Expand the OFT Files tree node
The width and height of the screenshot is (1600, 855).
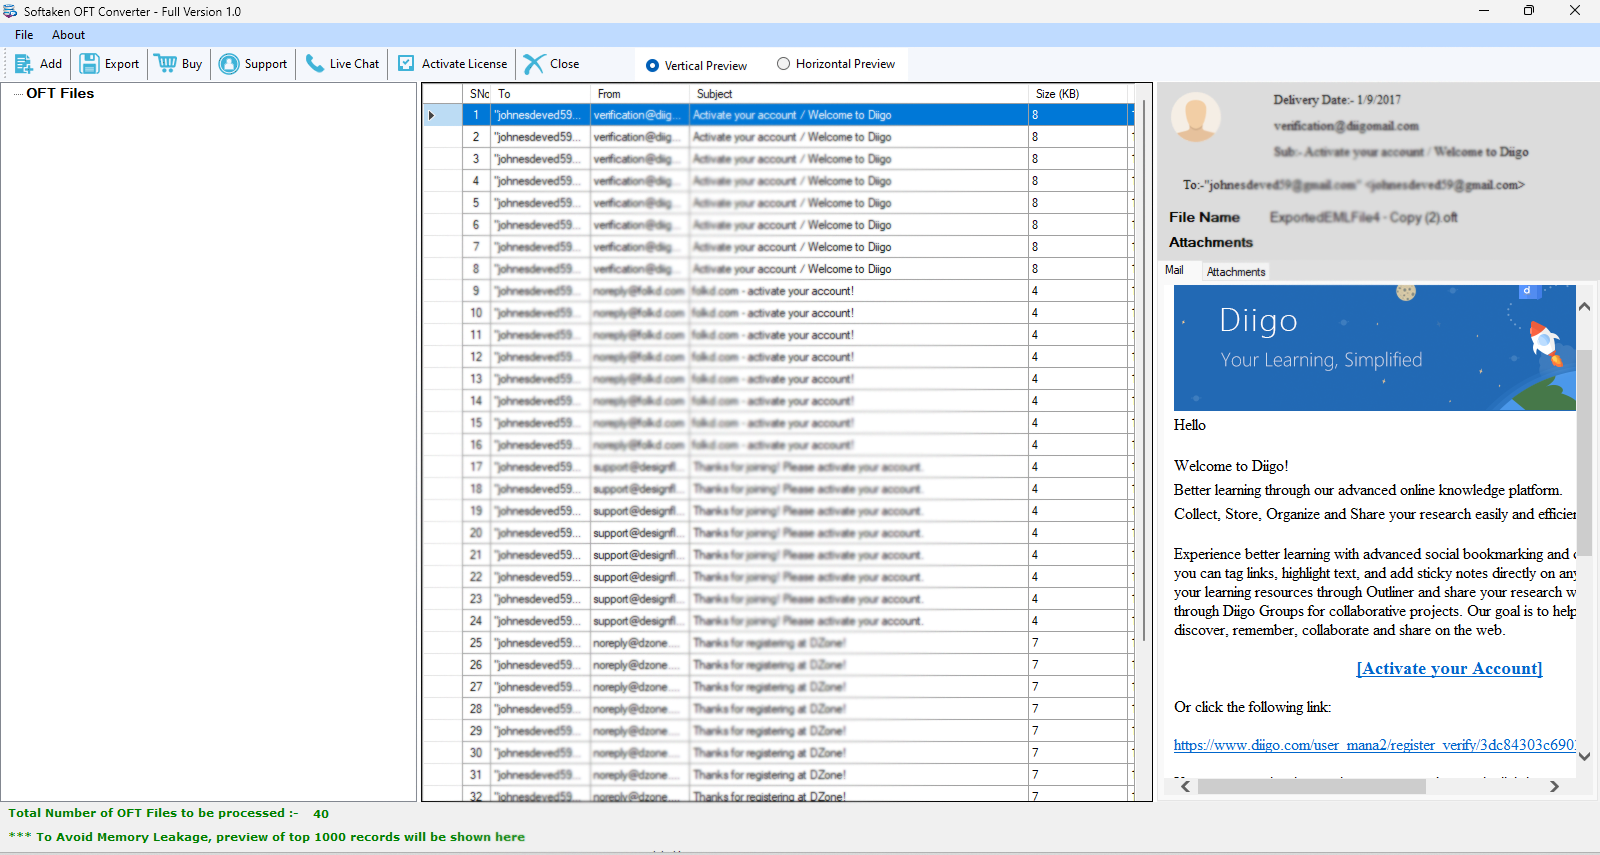17,94
